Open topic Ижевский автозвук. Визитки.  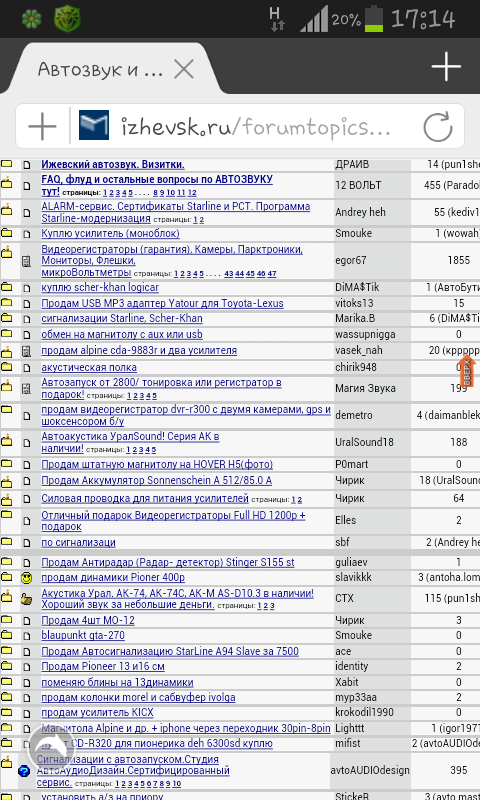click(113, 164)
